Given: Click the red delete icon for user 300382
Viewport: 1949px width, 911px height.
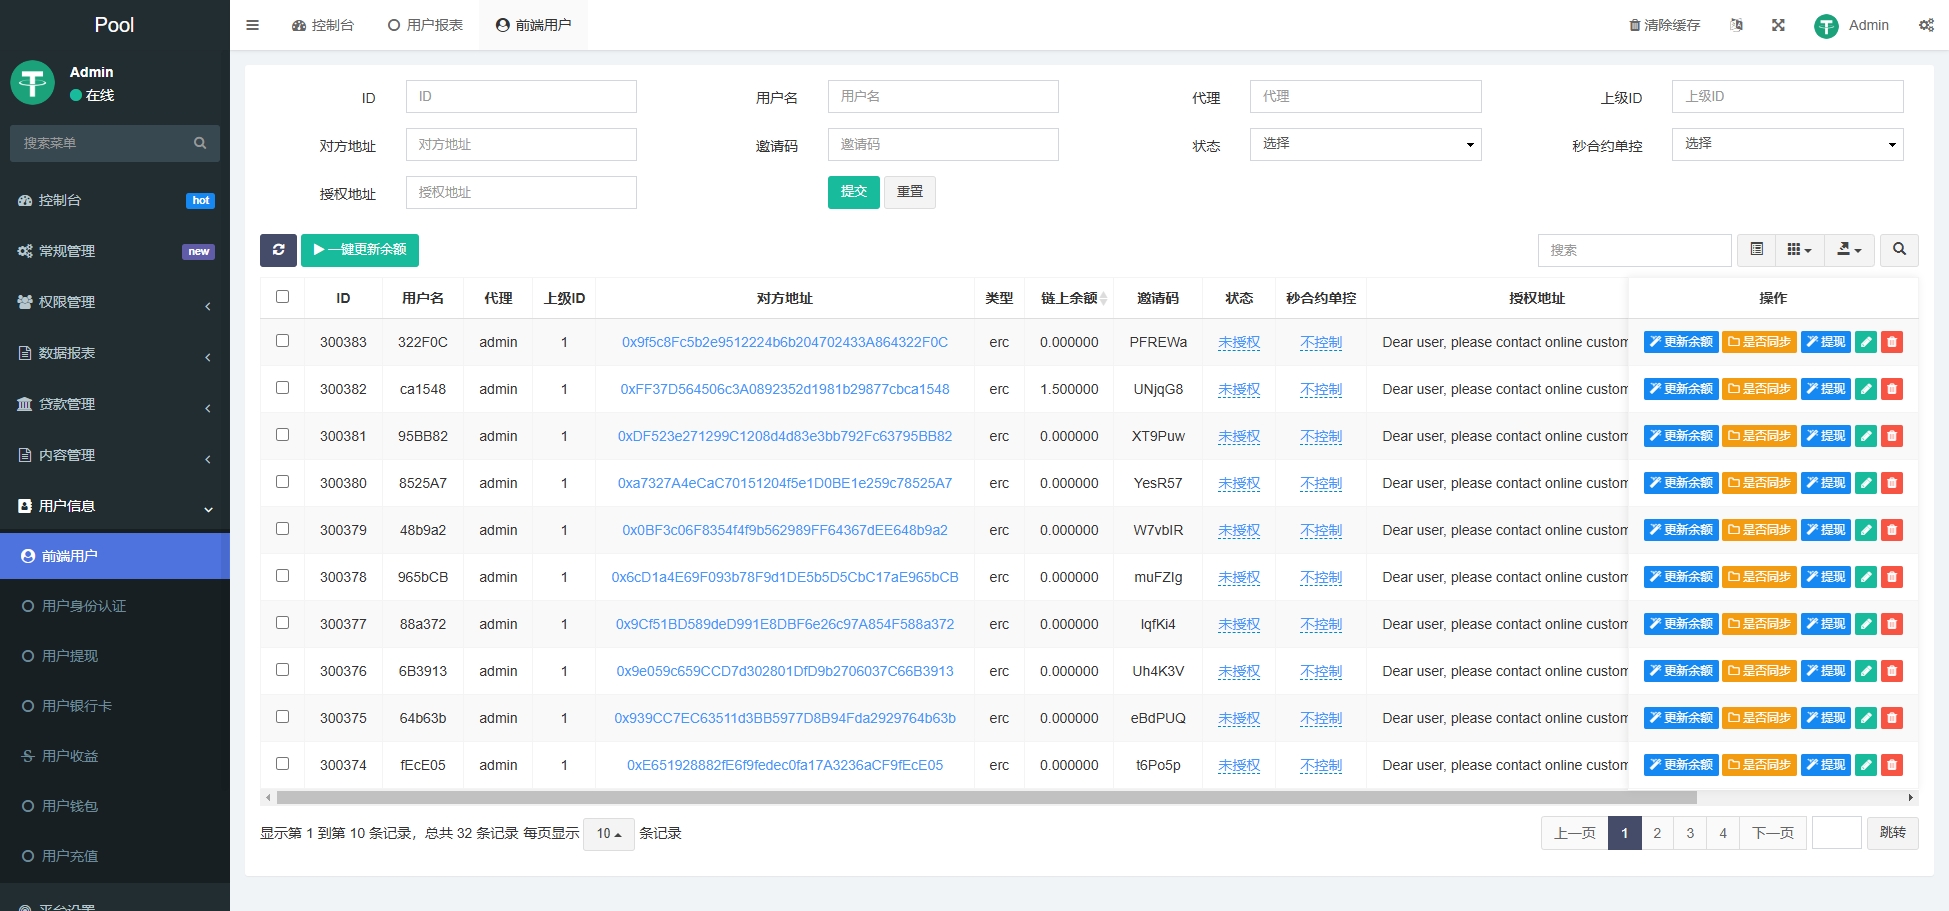Looking at the screenshot, I should (1891, 389).
